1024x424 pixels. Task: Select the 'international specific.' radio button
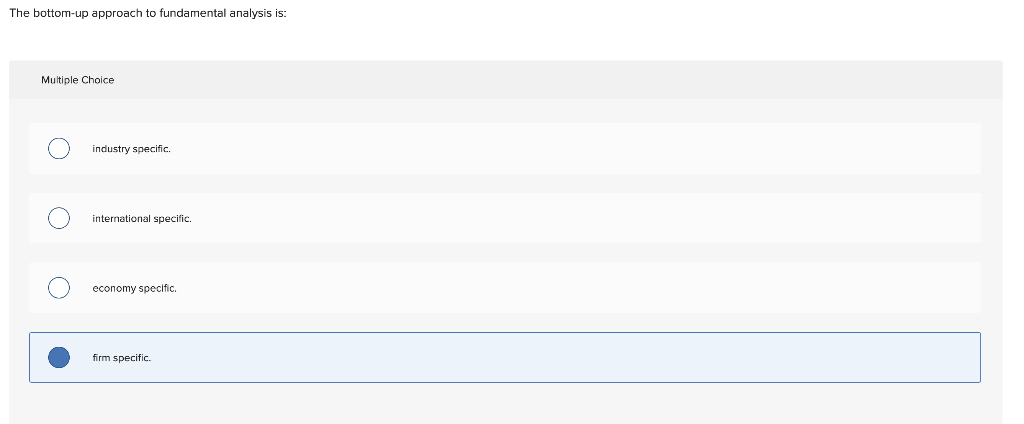[x=59, y=218]
